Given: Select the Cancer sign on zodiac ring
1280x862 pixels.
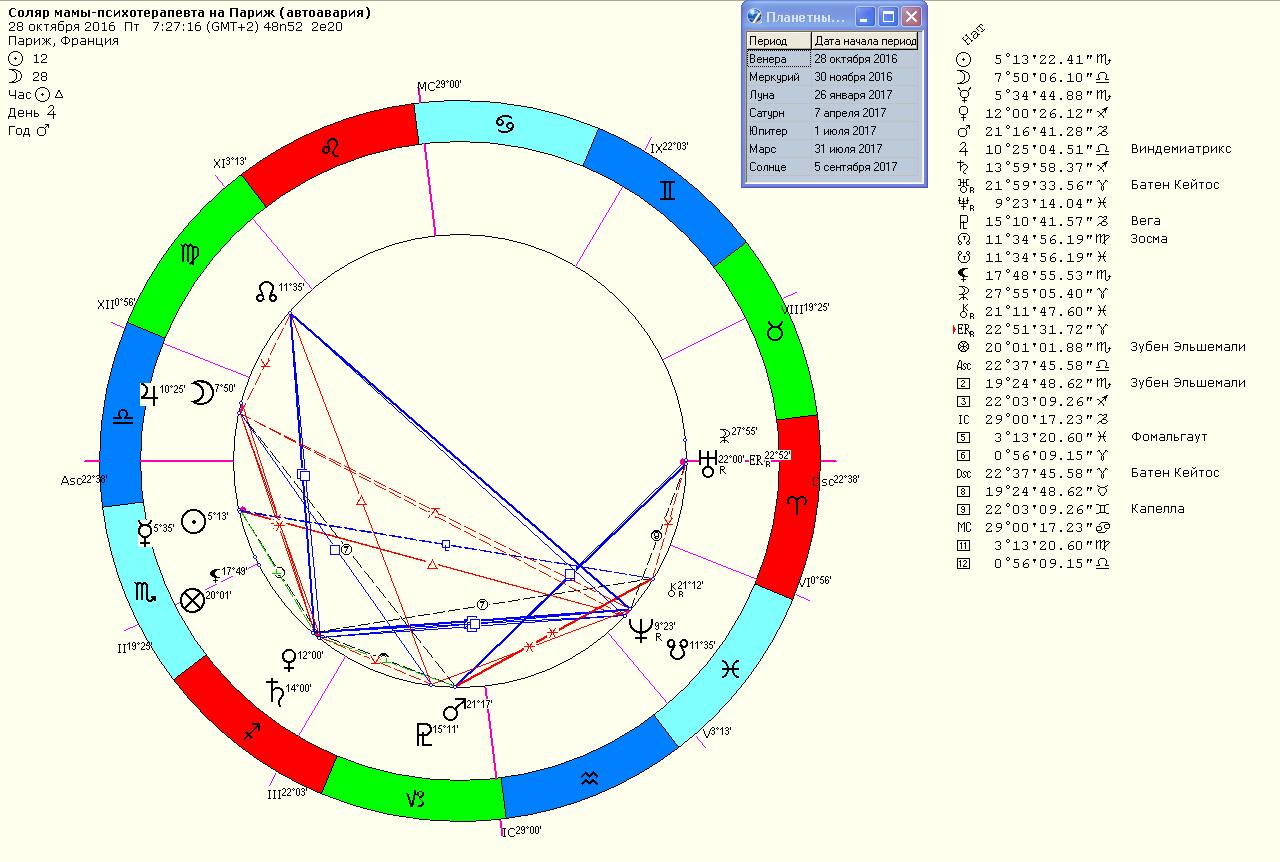Looking at the screenshot, I should tap(505, 123).
